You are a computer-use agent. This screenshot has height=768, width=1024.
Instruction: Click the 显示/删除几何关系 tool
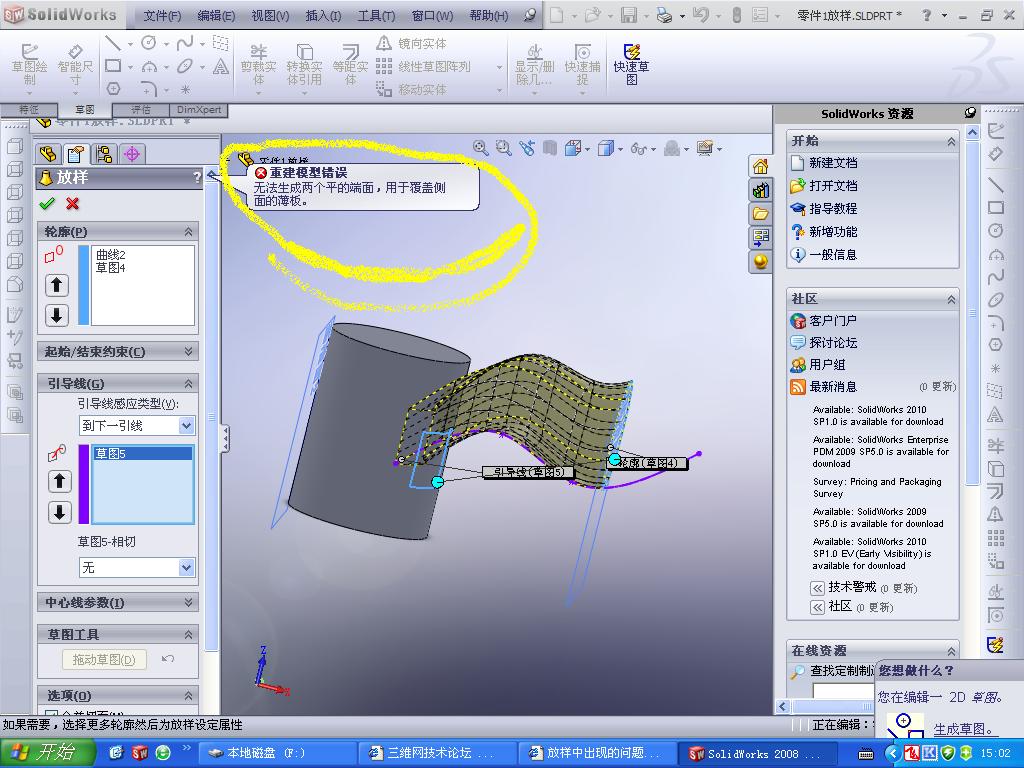pos(534,64)
